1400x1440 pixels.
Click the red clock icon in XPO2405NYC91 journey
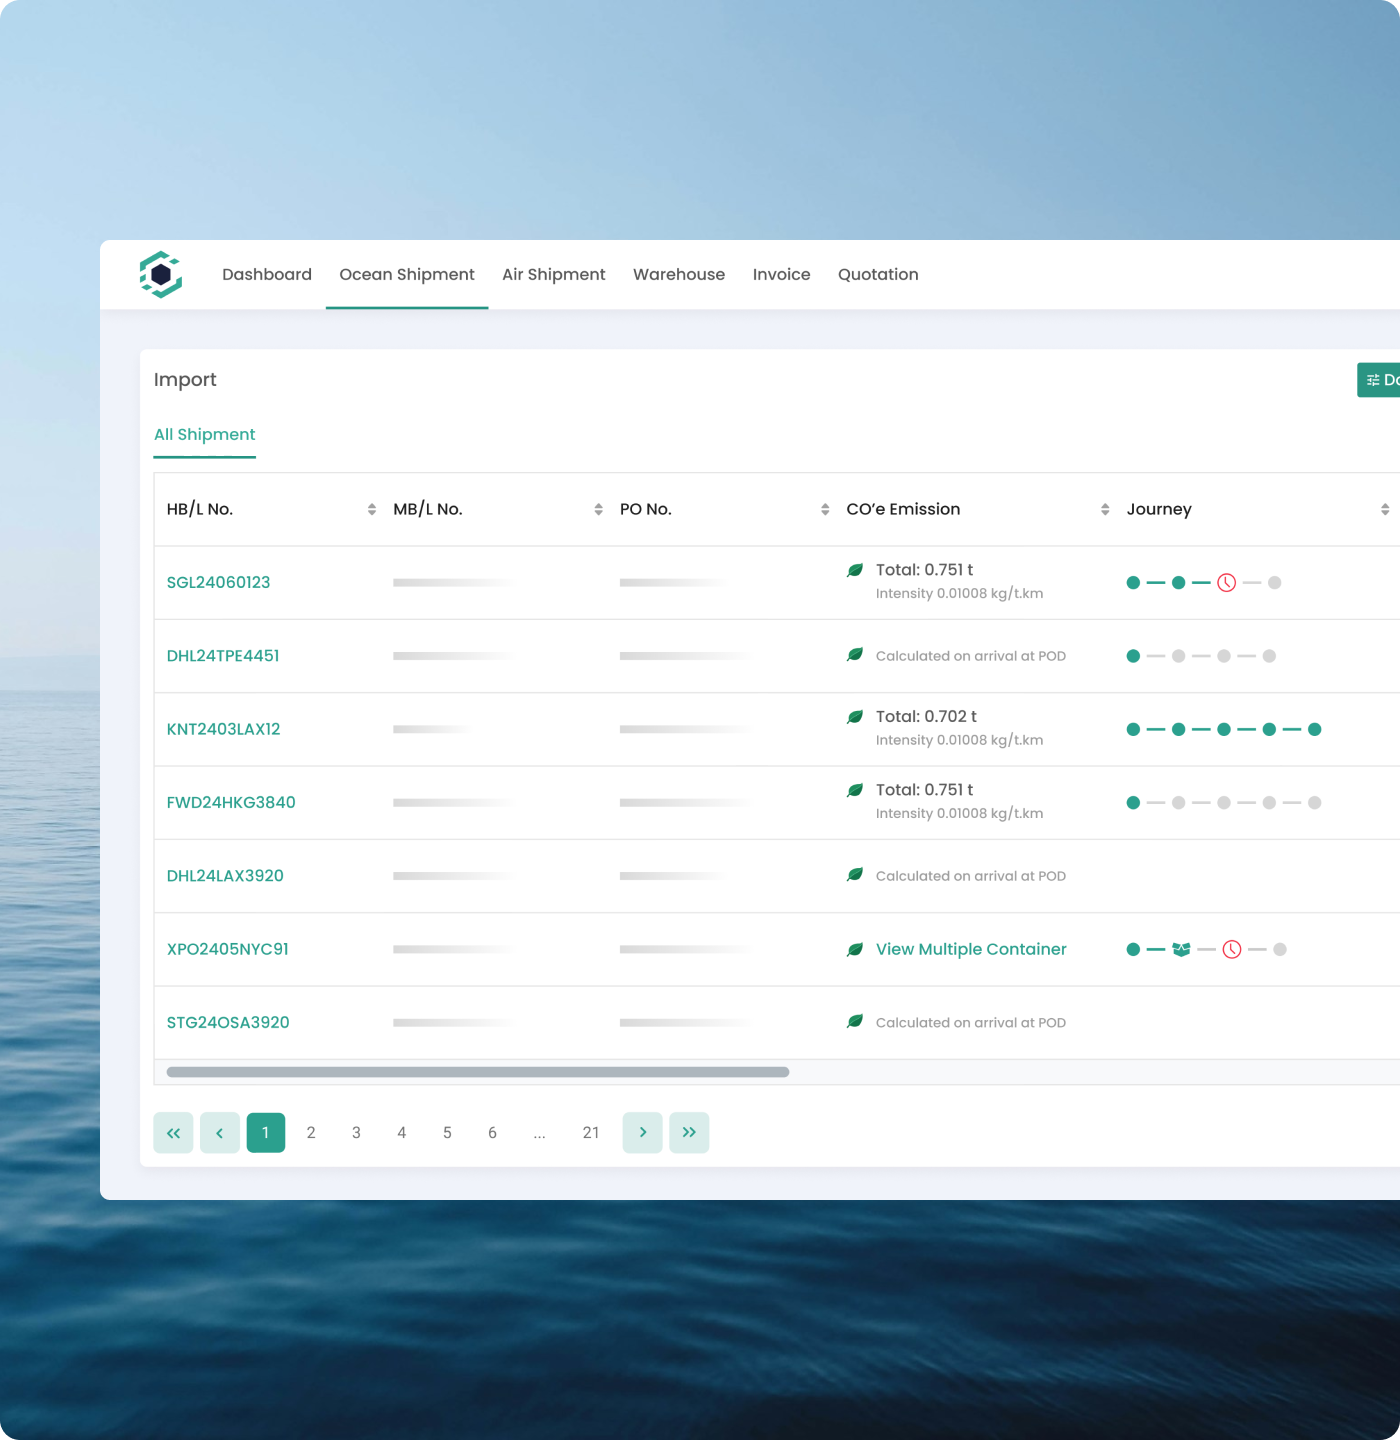tap(1233, 949)
